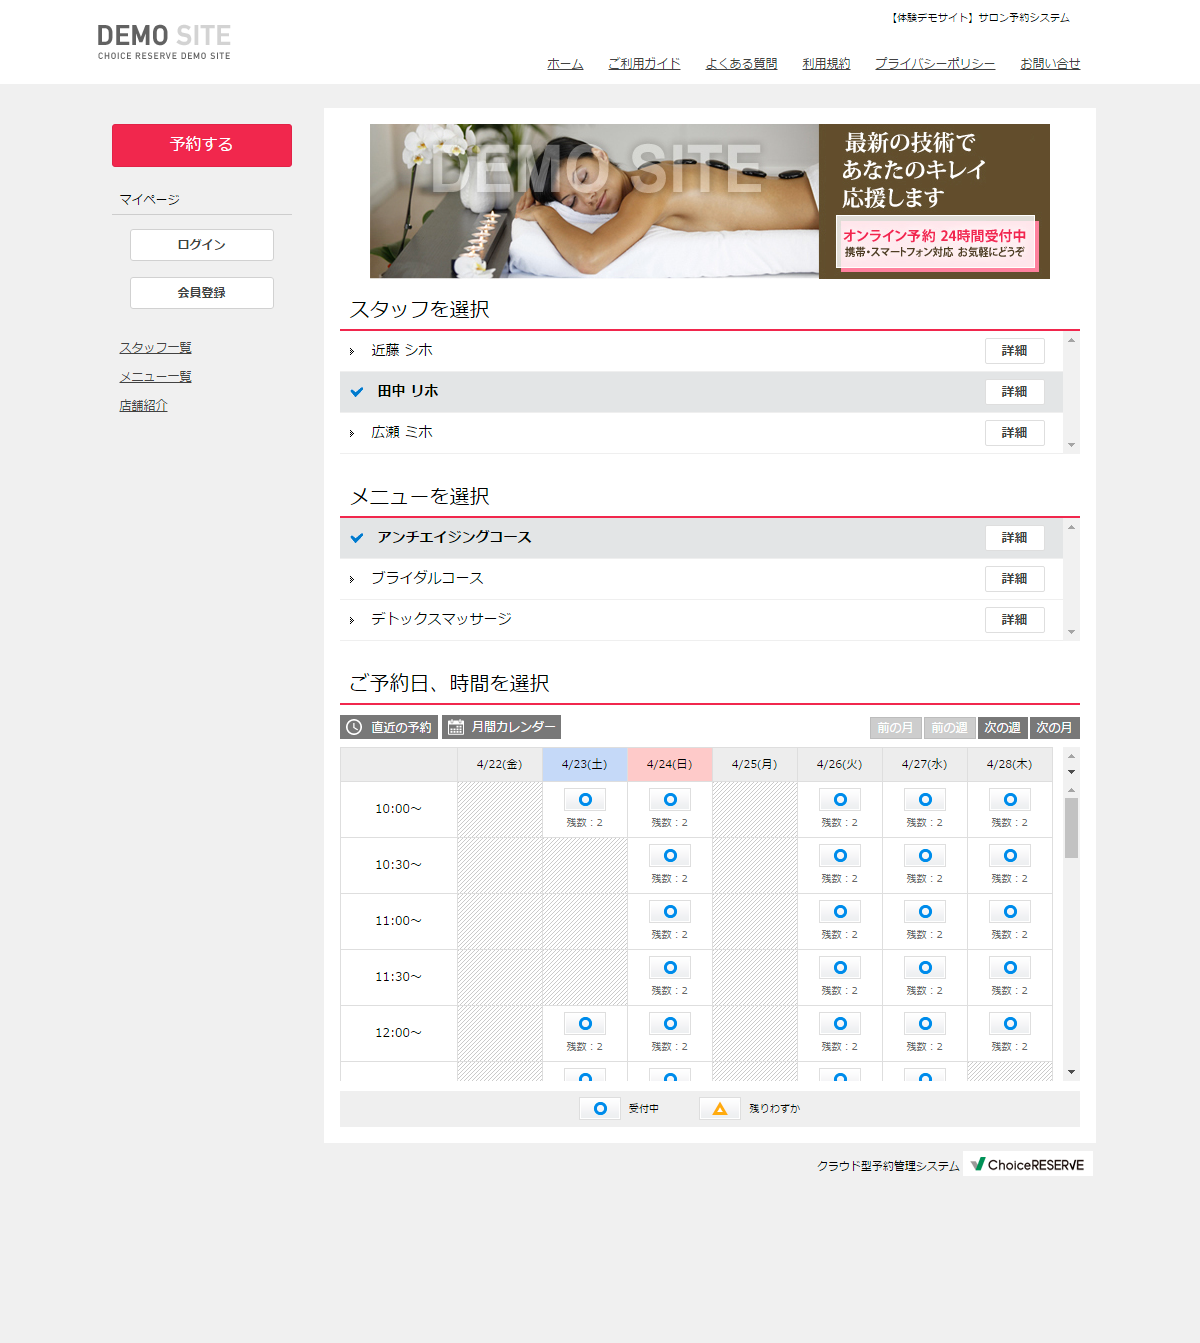Open 詳細 for ブライダルコース
The image size is (1200, 1343).
pyautogui.click(x=1015, y=579)
